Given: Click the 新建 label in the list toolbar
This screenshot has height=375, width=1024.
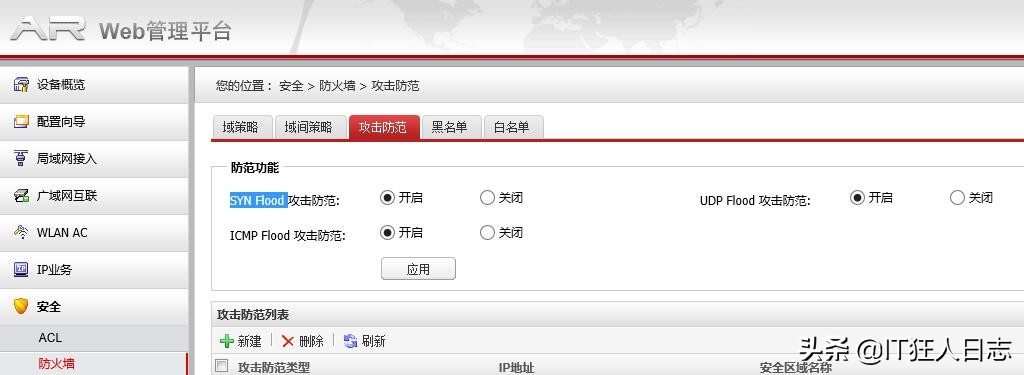Looking at the screenshot, I should pyautogui.click(x=249, y=341).
